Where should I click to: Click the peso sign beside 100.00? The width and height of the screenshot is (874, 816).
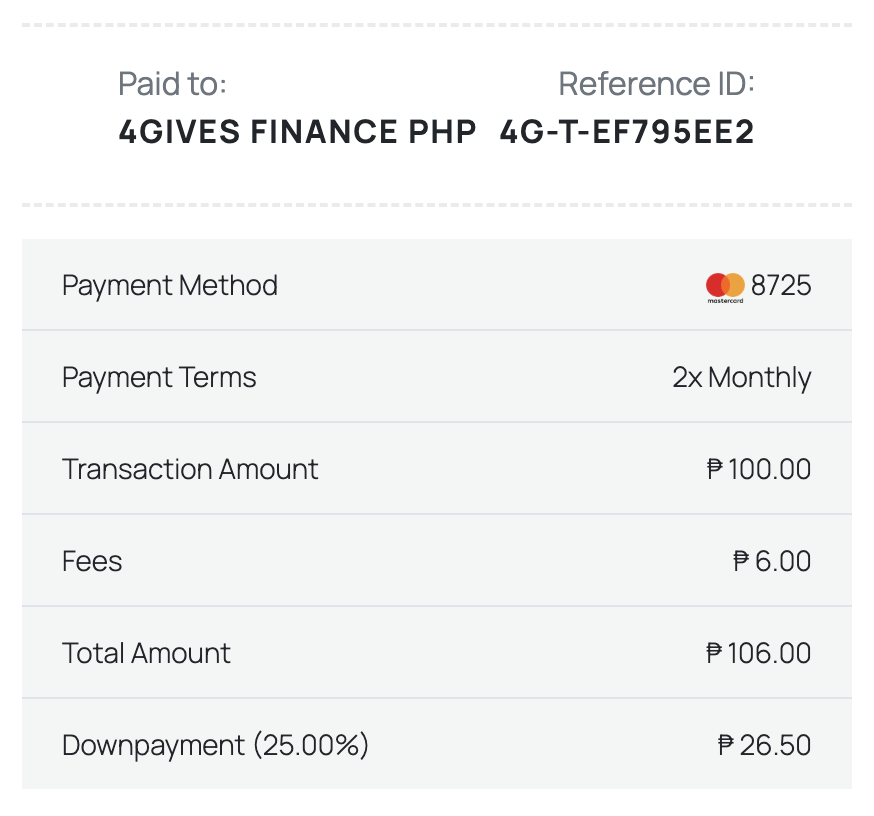coord(715,470)
